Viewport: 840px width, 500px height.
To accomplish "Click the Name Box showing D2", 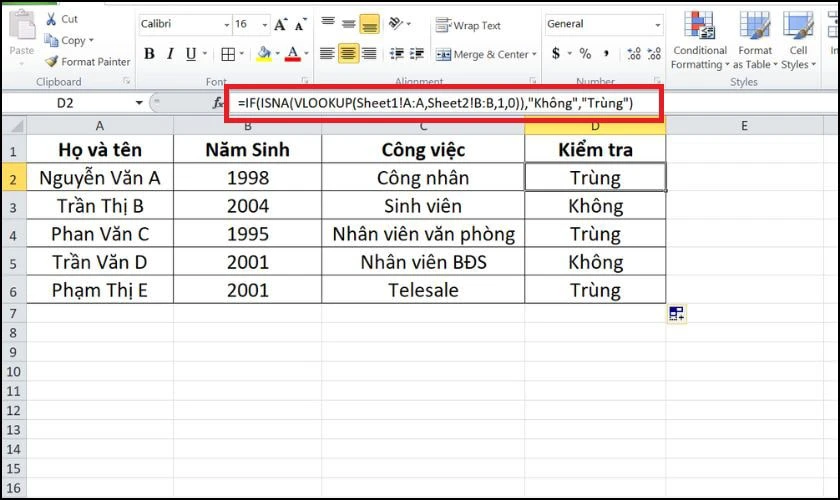I will pyautogui.click(x=65, y=103).
